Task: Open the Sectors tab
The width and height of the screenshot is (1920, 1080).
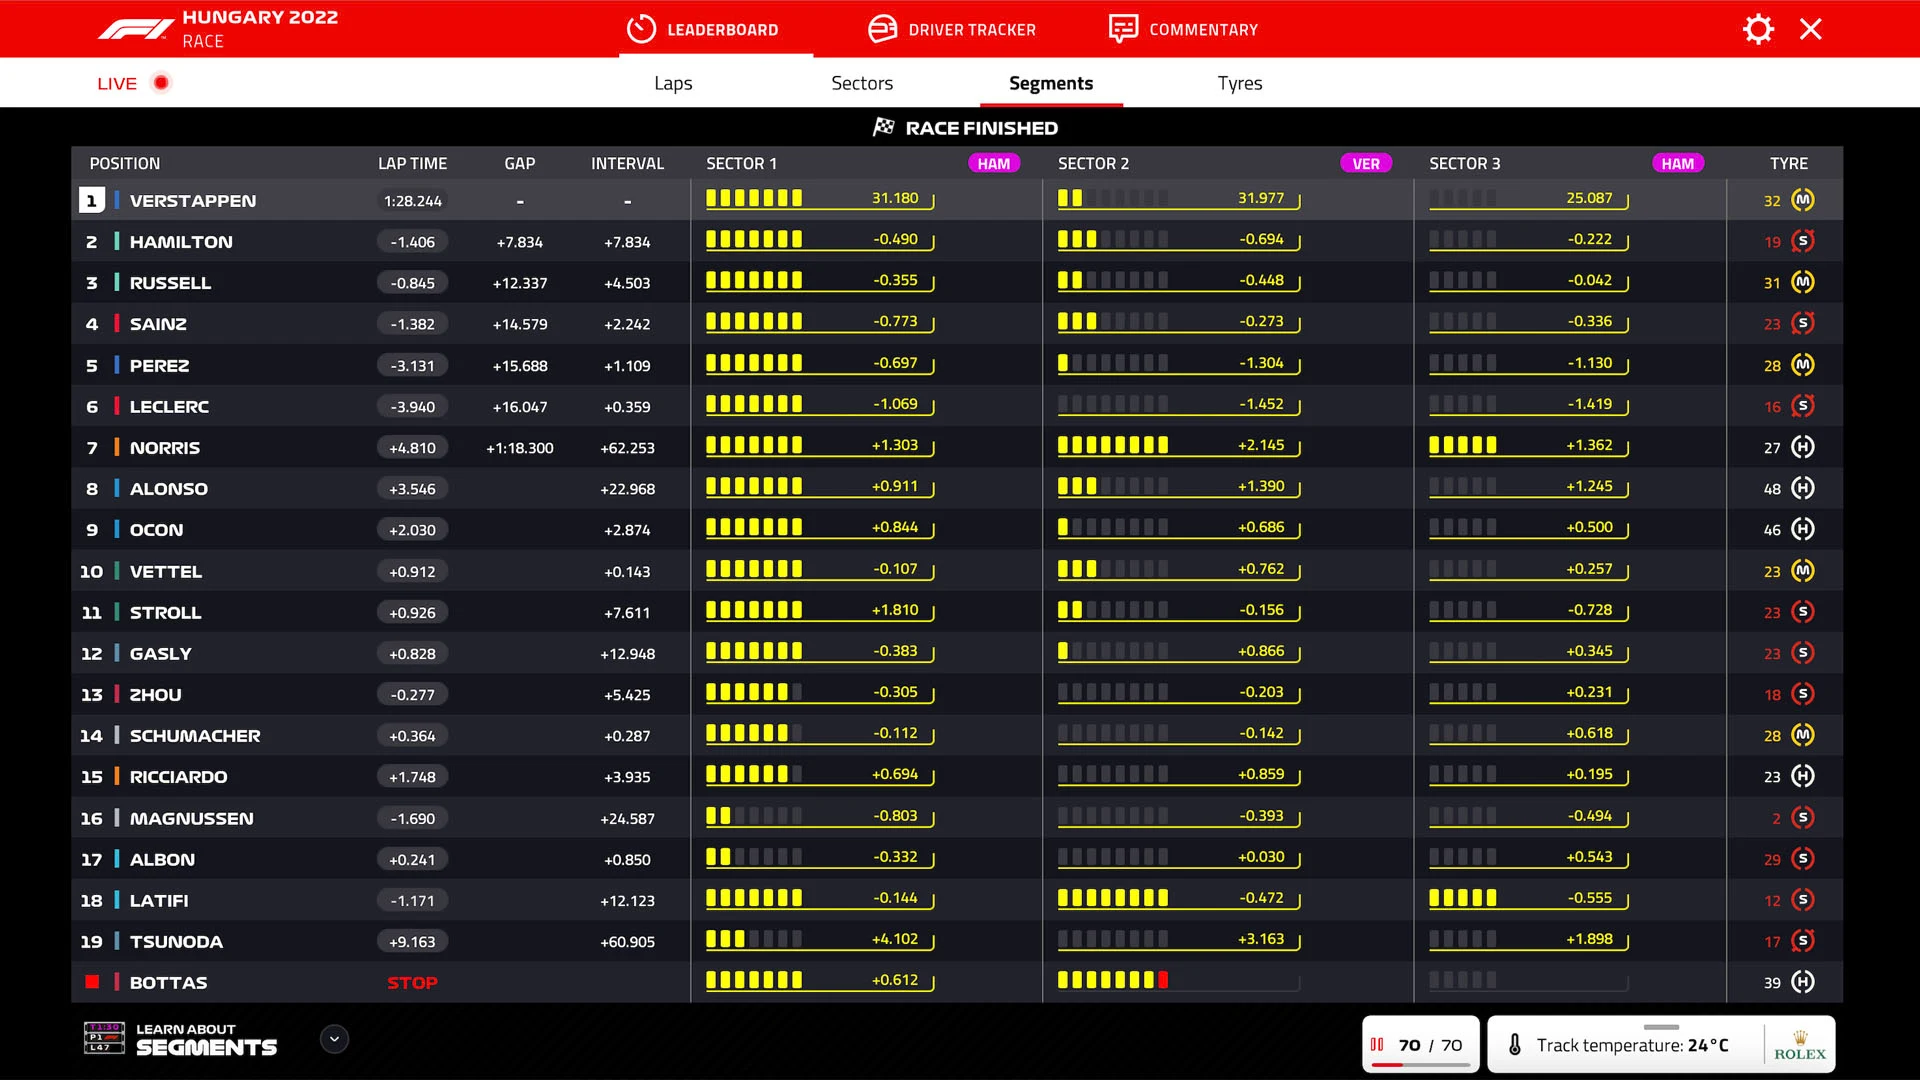Action: point(861,83)
